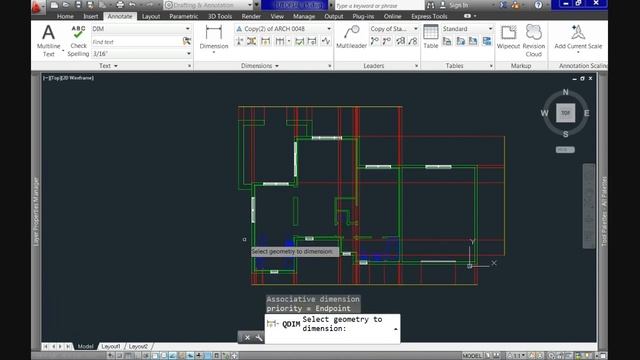Viewport: 640px width, 360px height.
Task: Open the Parametric ribbon tab
Action: click(183, 16)
